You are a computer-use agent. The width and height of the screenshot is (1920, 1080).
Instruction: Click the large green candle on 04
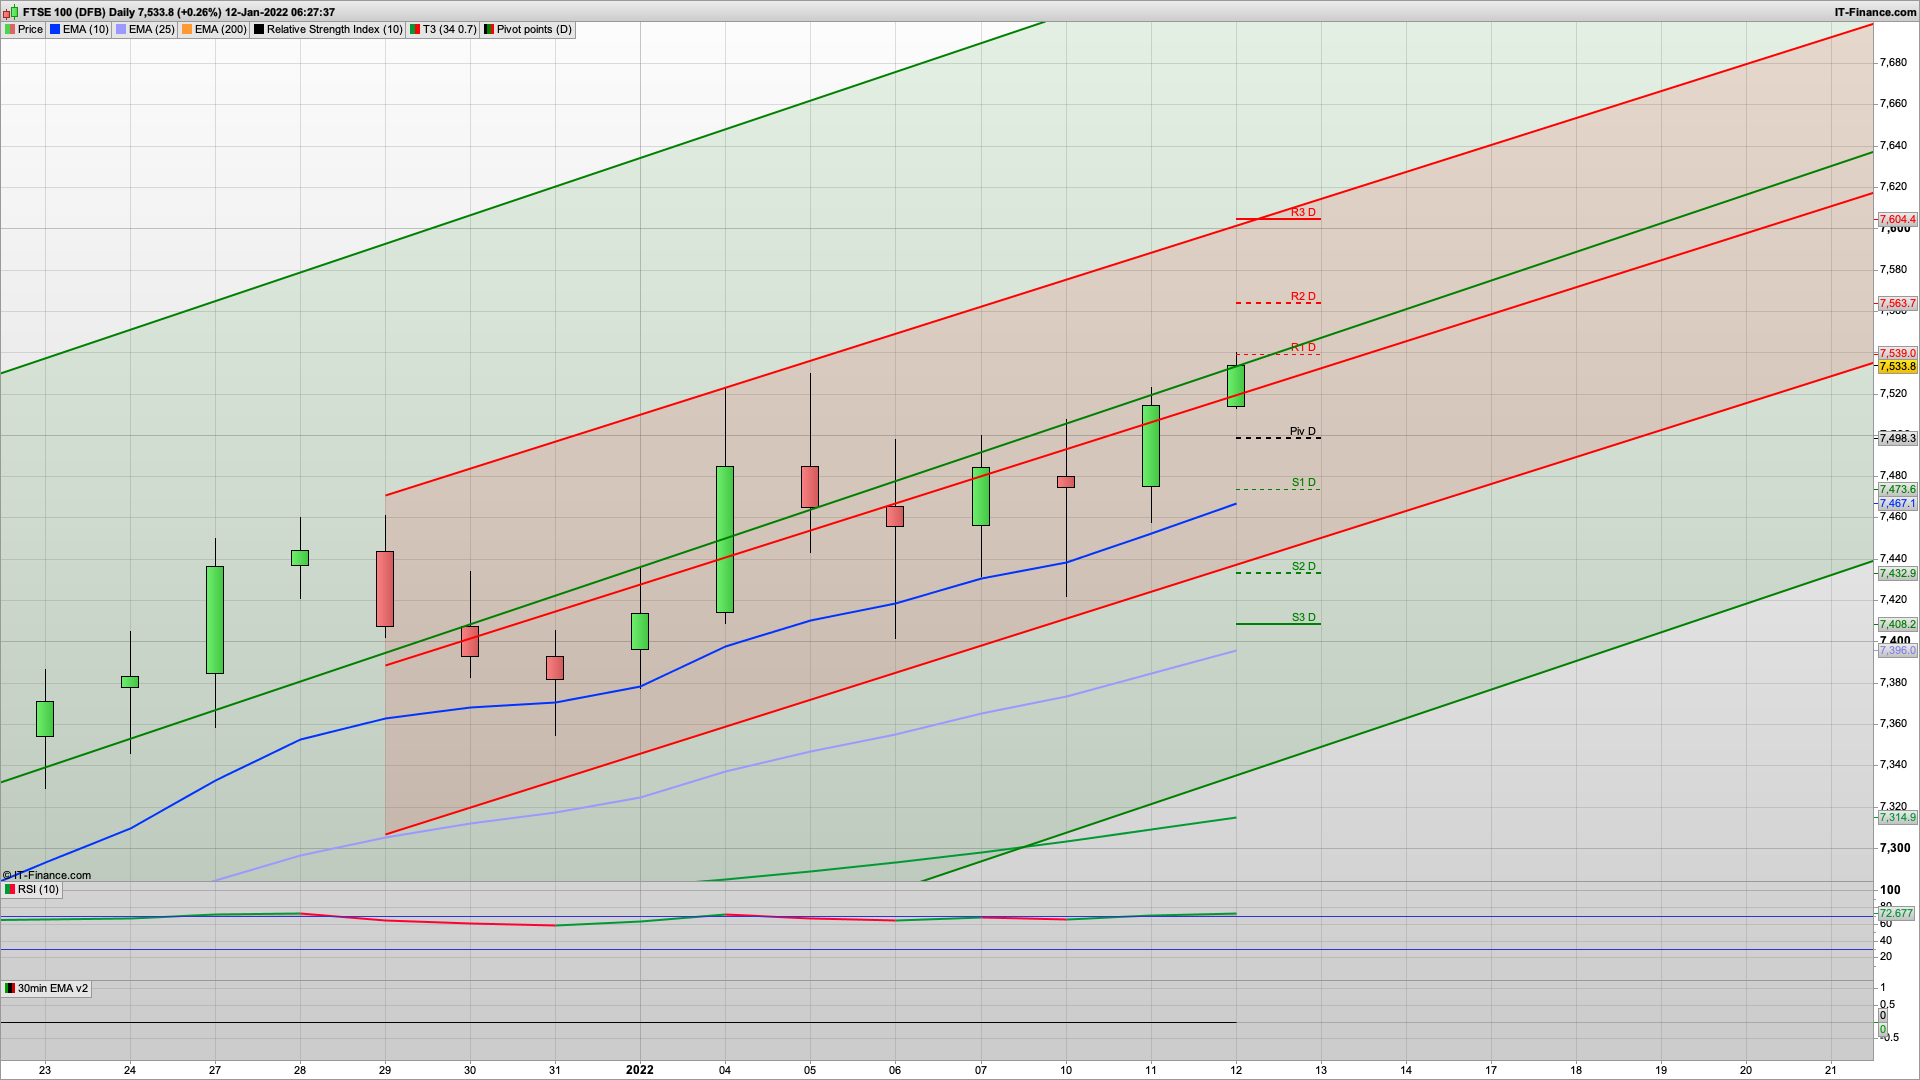tap(725, 539)
